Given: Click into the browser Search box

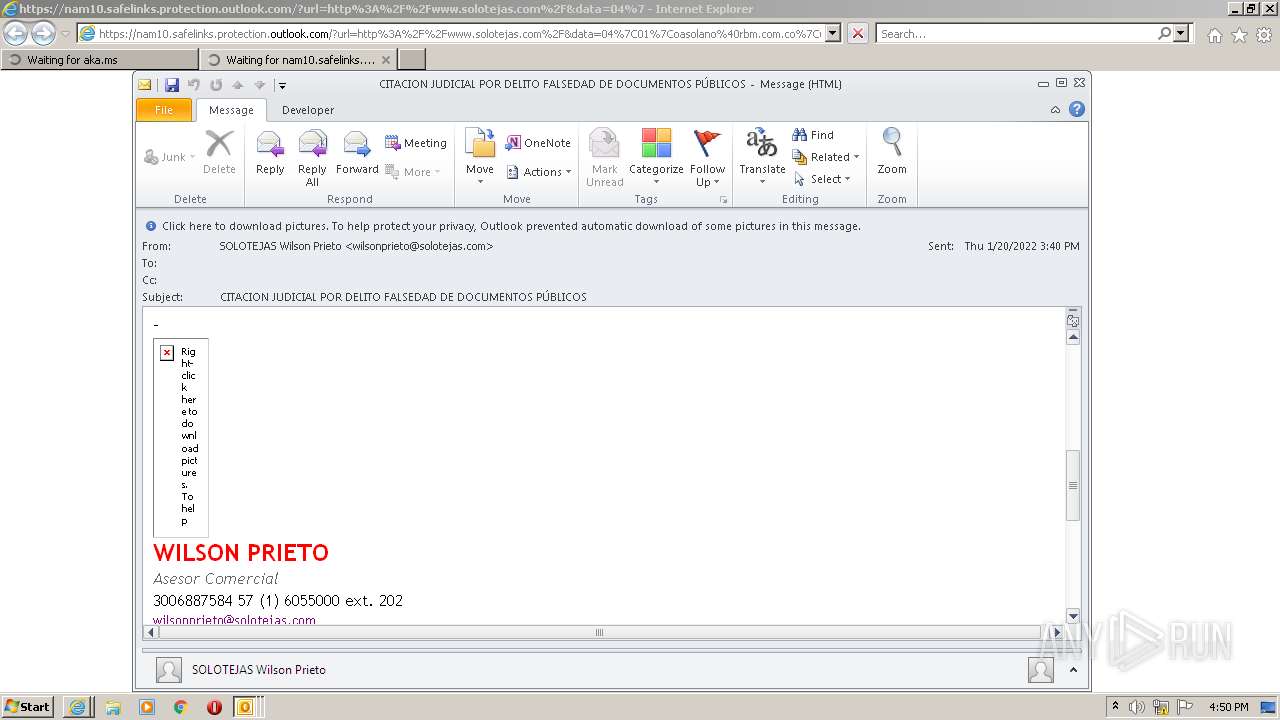Looking at the screenshot, I should pos(1015,33).
